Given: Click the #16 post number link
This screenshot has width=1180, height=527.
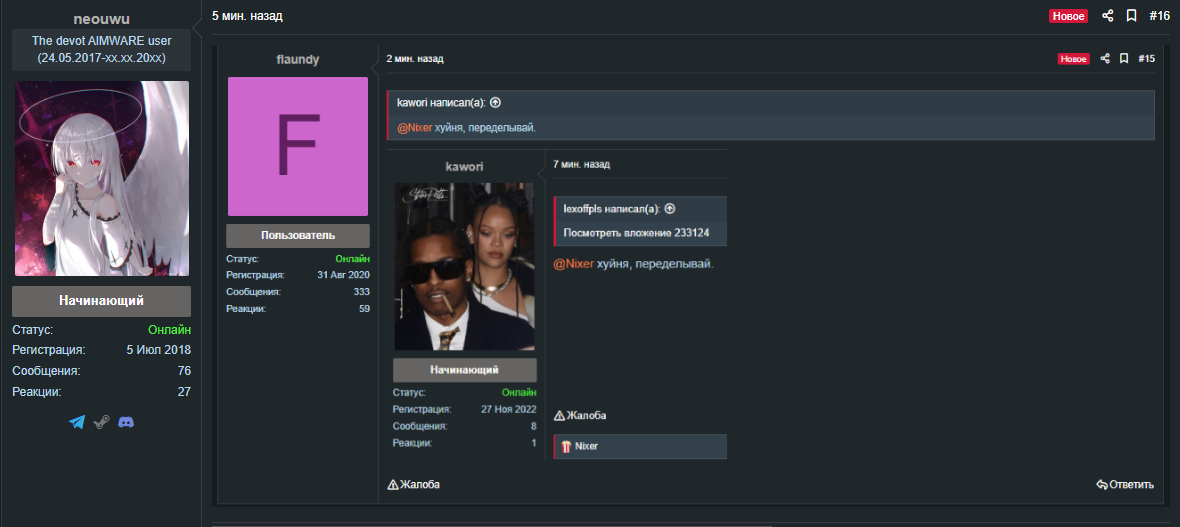Looking at the screenshot, I should tap(1159, 16).
